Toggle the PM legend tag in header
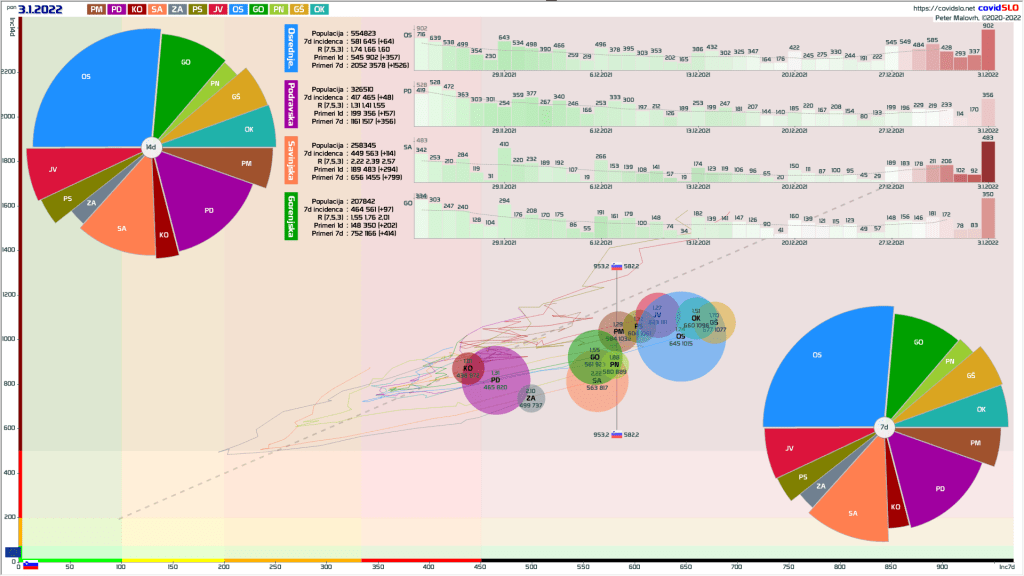Image resolution: width=1024 pixels, height=576 pixels. tap(96, 9)
